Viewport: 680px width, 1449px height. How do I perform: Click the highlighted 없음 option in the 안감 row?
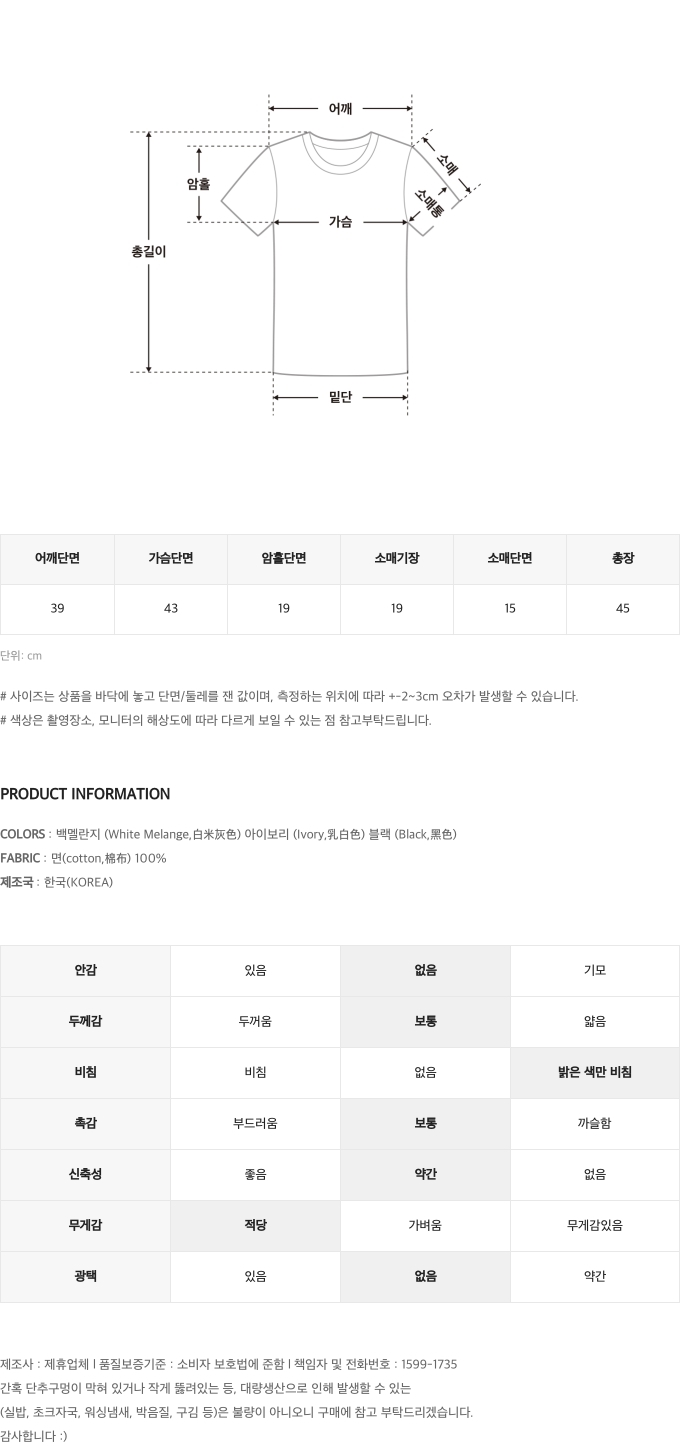(x=425, y=970)
